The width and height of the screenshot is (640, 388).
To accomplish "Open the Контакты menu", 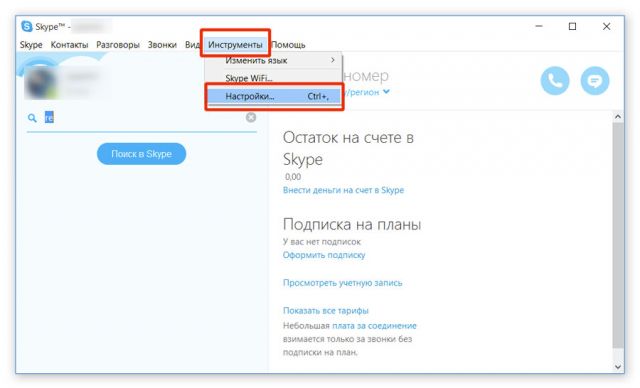I will pos(69,44).
